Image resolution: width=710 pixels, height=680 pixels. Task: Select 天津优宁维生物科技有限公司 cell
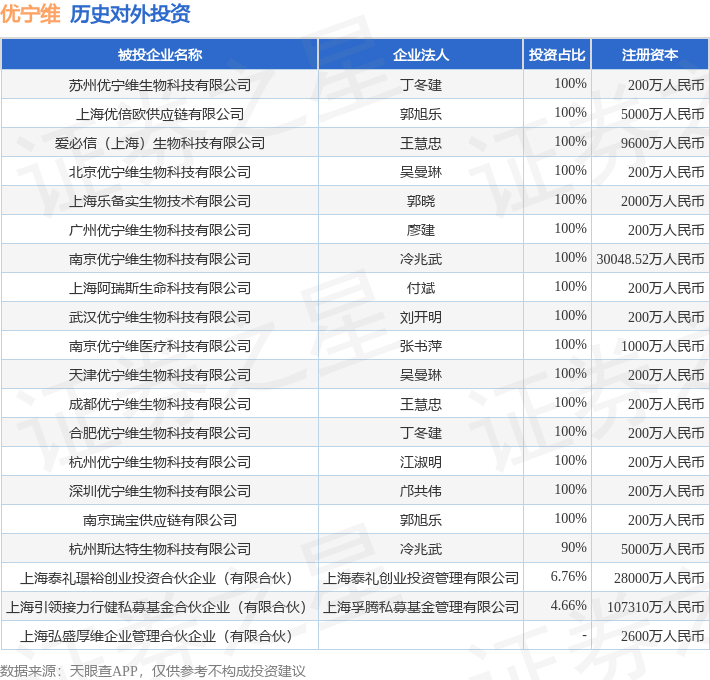tap(160, 375)
